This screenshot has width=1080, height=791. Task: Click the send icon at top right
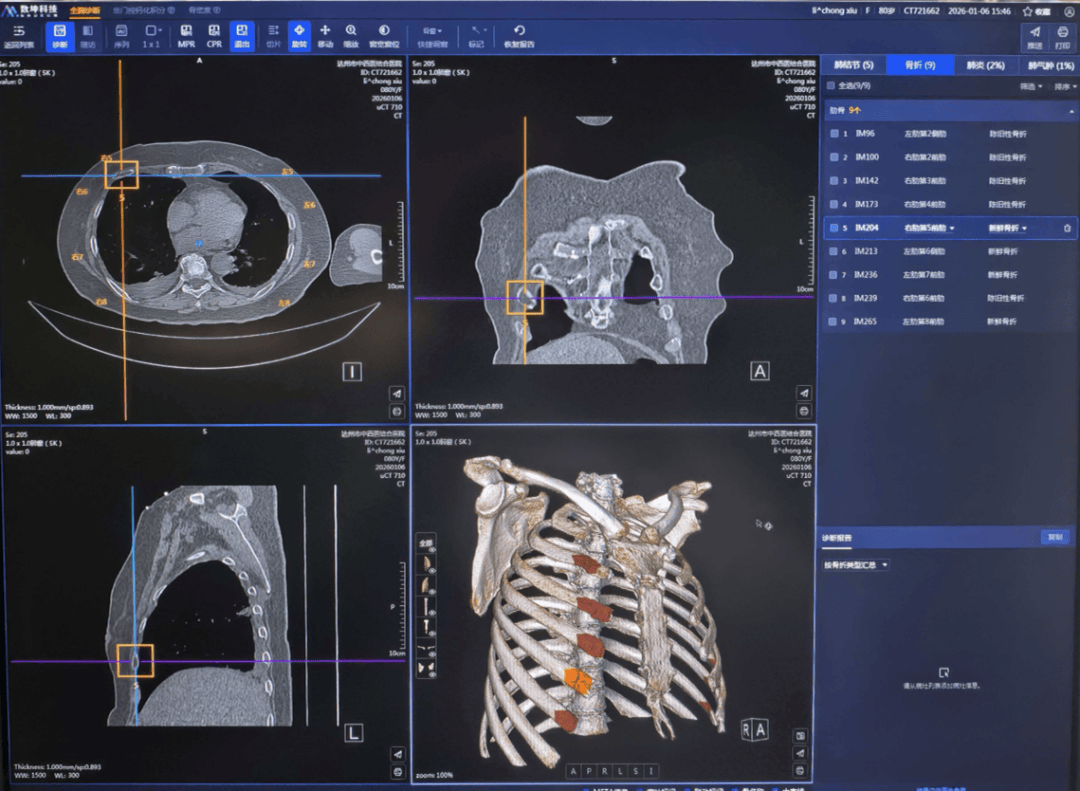click(x=1035, y=37)
